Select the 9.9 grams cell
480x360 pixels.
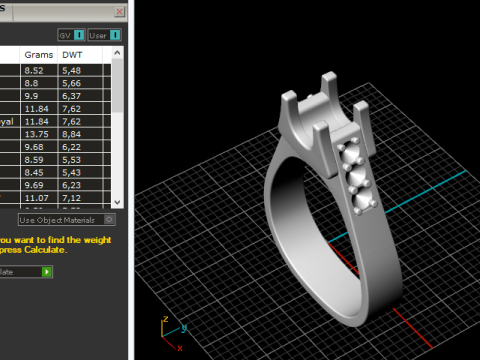(x=39, y=96)
